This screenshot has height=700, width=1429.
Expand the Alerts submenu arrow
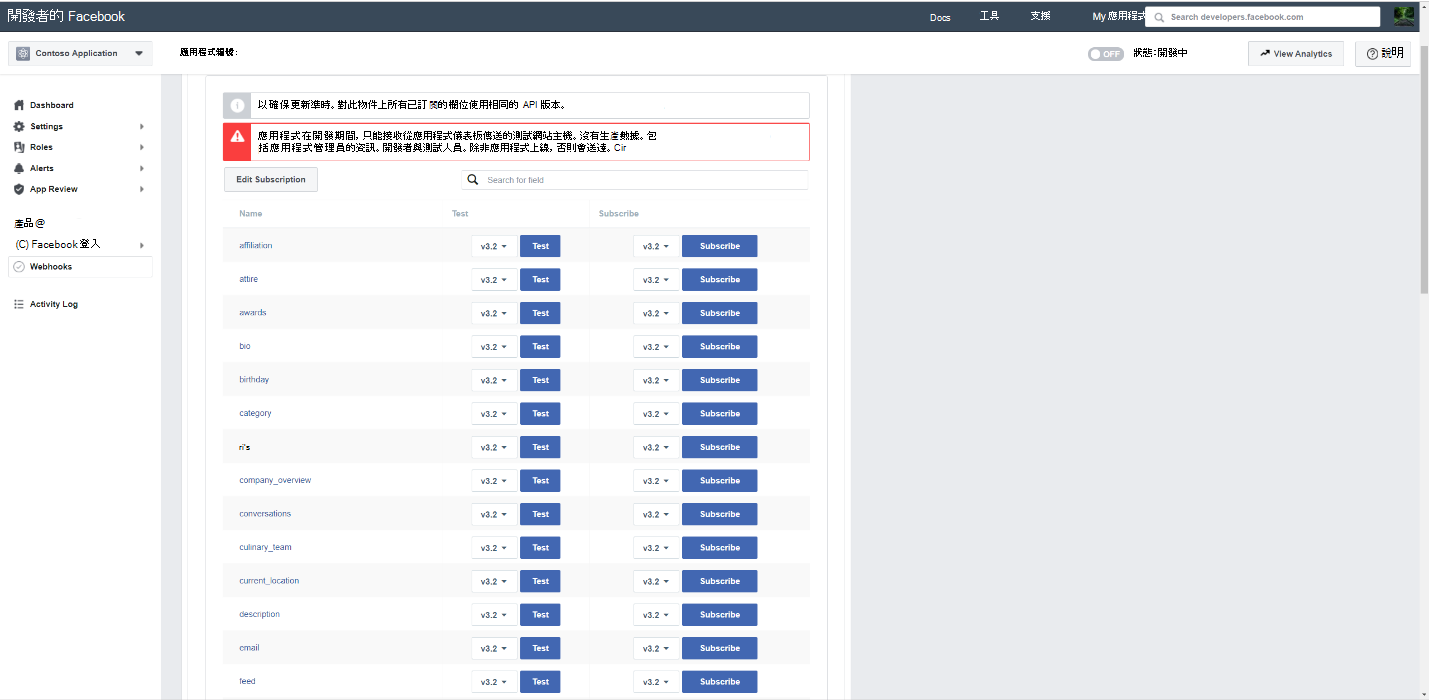point(142,168)
